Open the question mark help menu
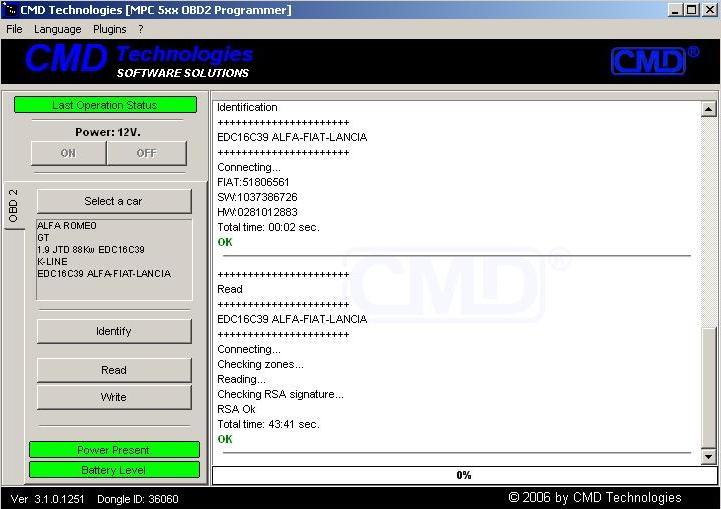 point(141,29)
